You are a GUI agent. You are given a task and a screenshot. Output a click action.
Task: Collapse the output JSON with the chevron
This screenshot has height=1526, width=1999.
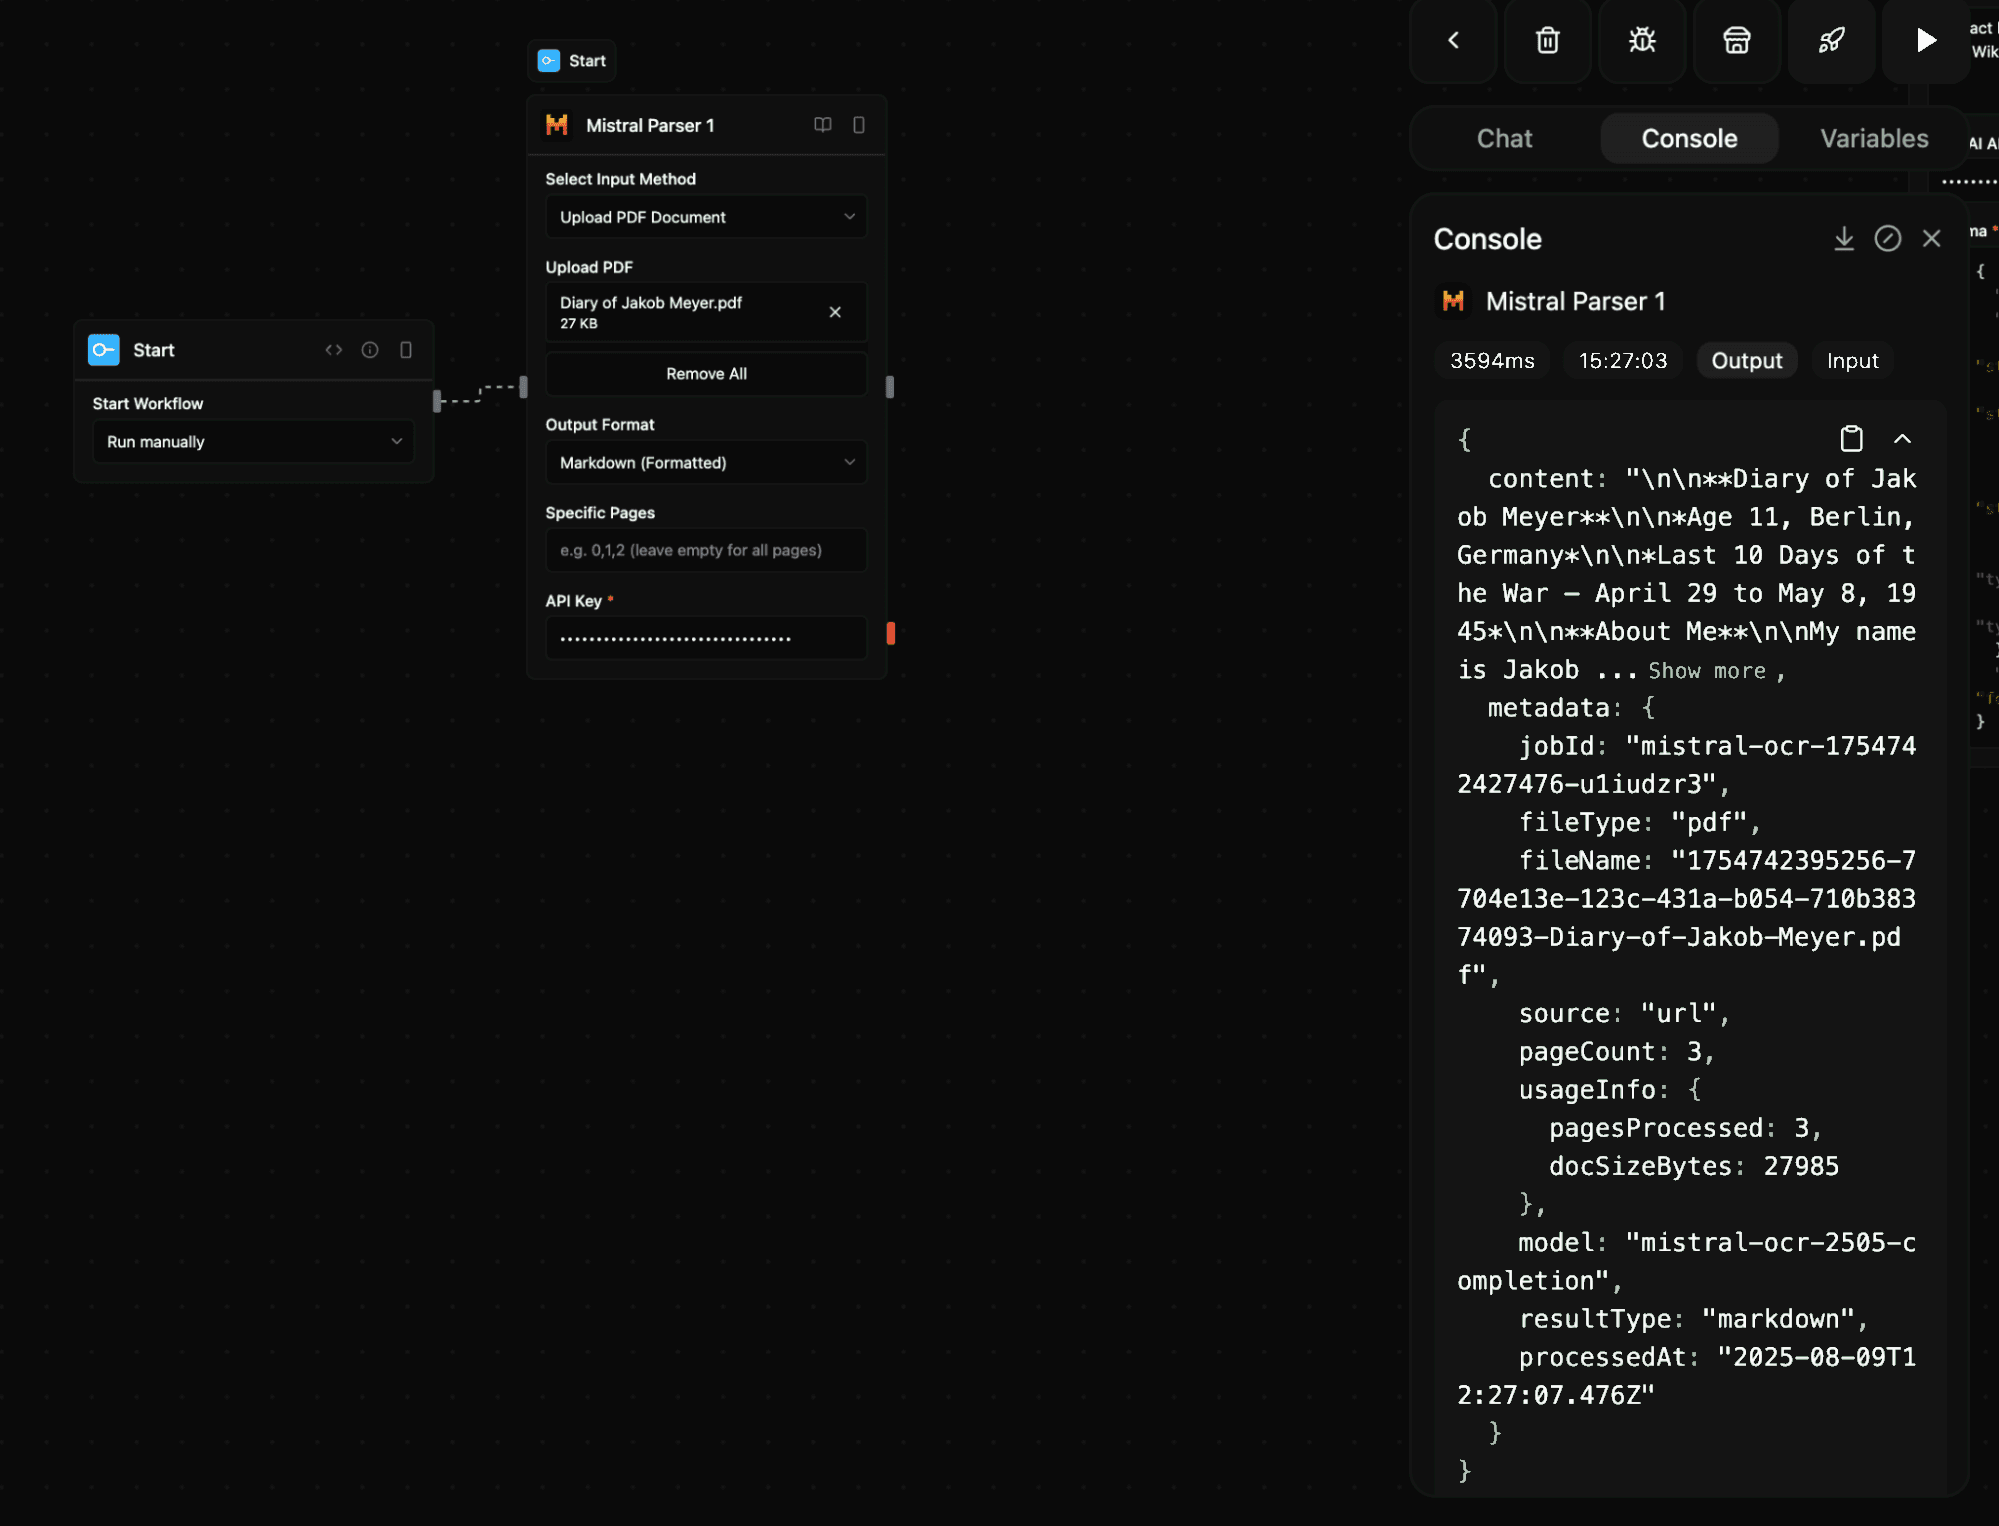(1902, 439)
